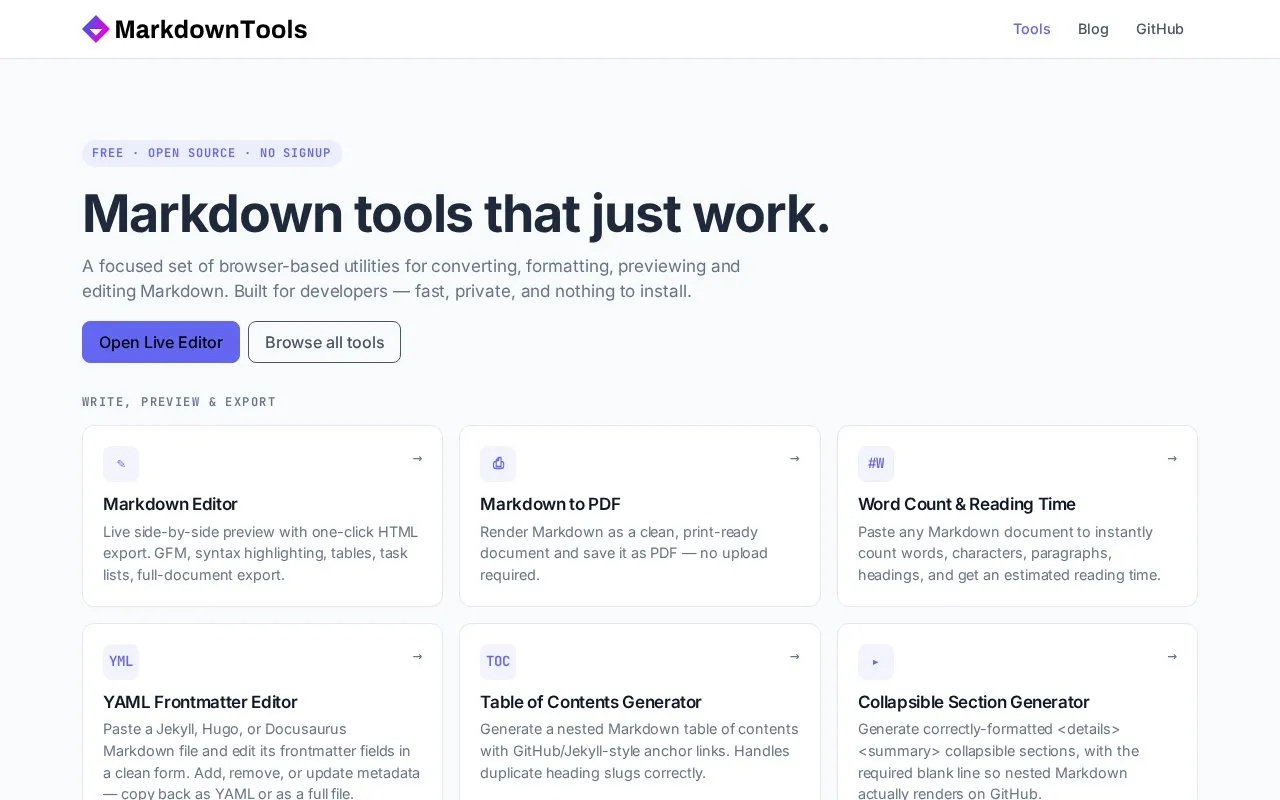Click the Browse all tools button

click(x=324, y=342)
